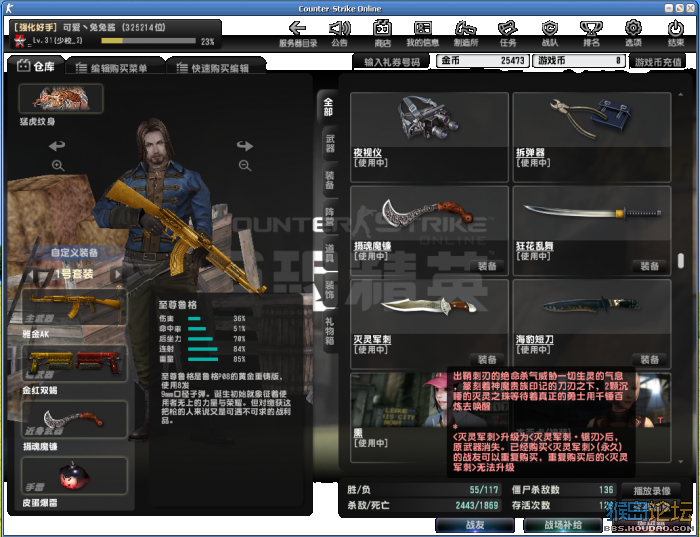Select the 灭灵军刺 dagger item card
The height and width of the screenshot is (537, 700).
[429, 324]
